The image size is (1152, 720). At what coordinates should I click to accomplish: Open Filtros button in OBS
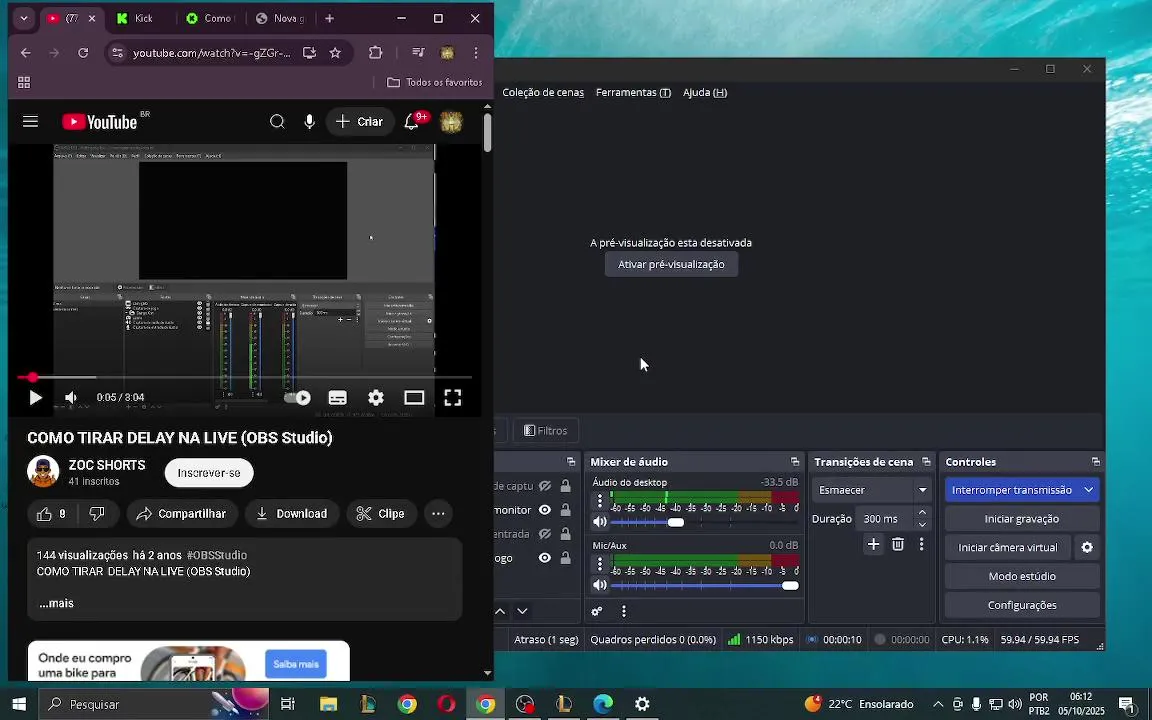pos(545,431)
